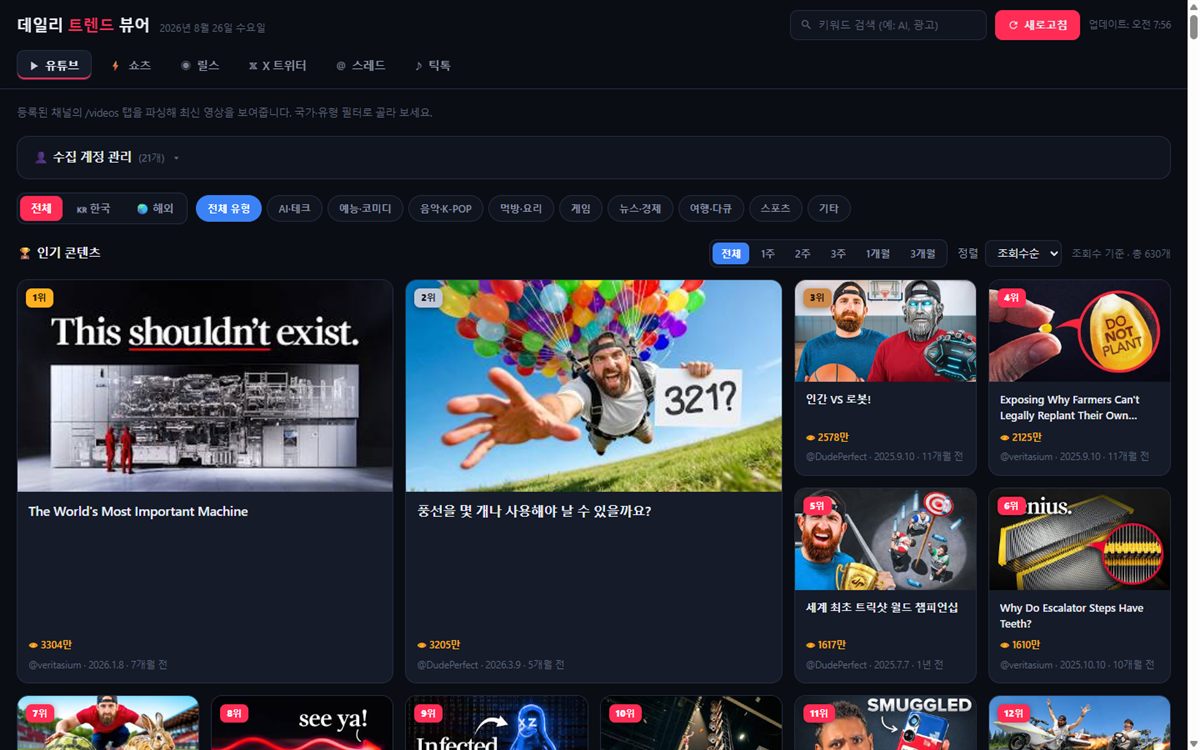Open the balloon flying video thumbnail
This screenshot has height=750, width=1200.
[593, 385]
